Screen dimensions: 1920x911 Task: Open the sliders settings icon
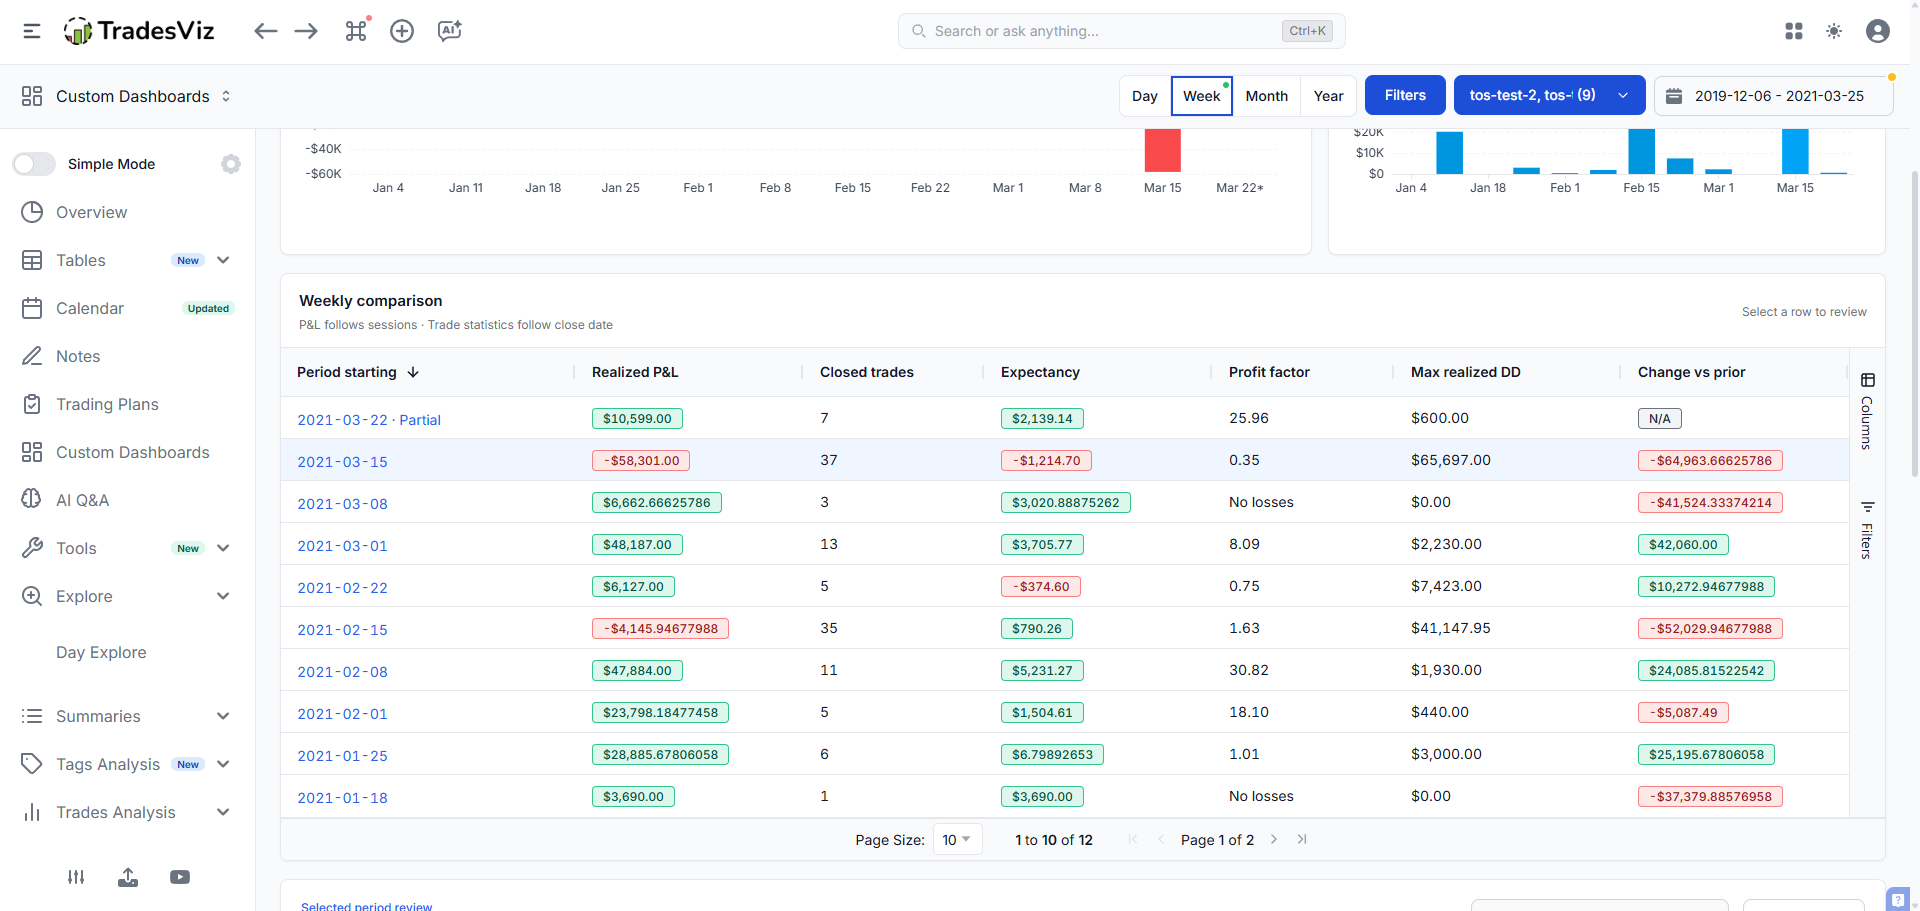[76, 877]
